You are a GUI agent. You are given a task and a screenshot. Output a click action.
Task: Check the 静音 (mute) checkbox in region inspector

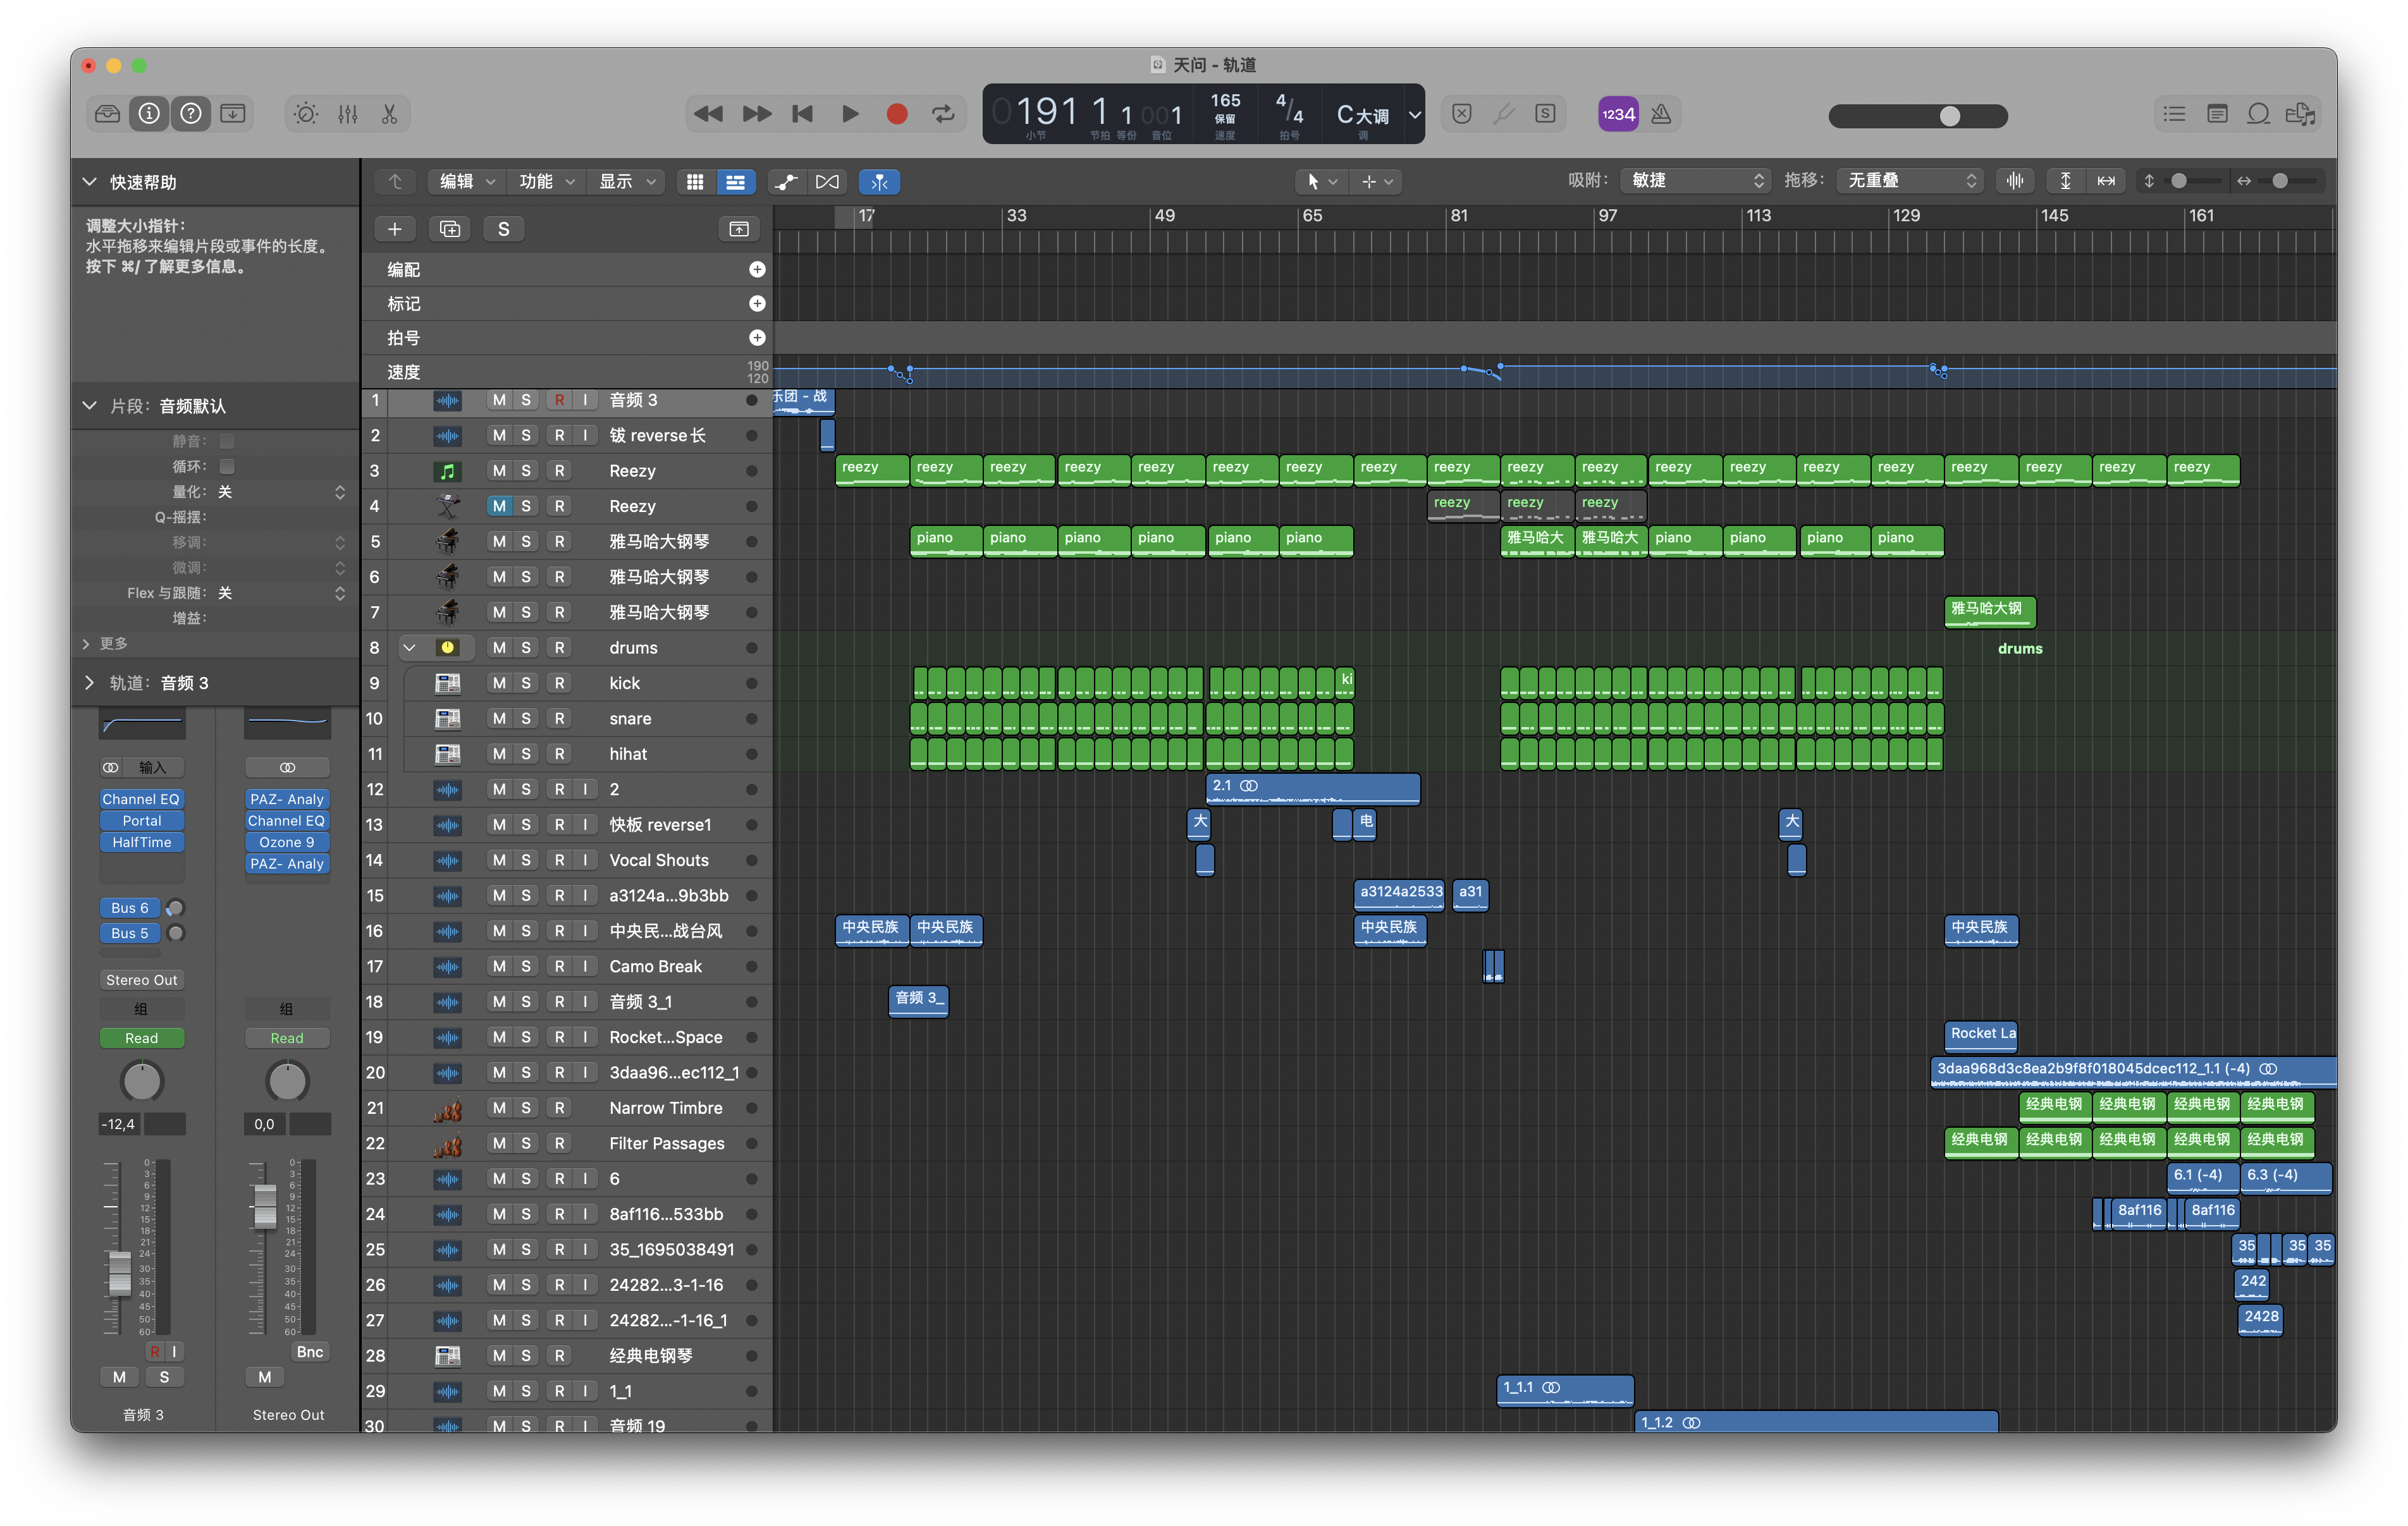tap(227, 441)
